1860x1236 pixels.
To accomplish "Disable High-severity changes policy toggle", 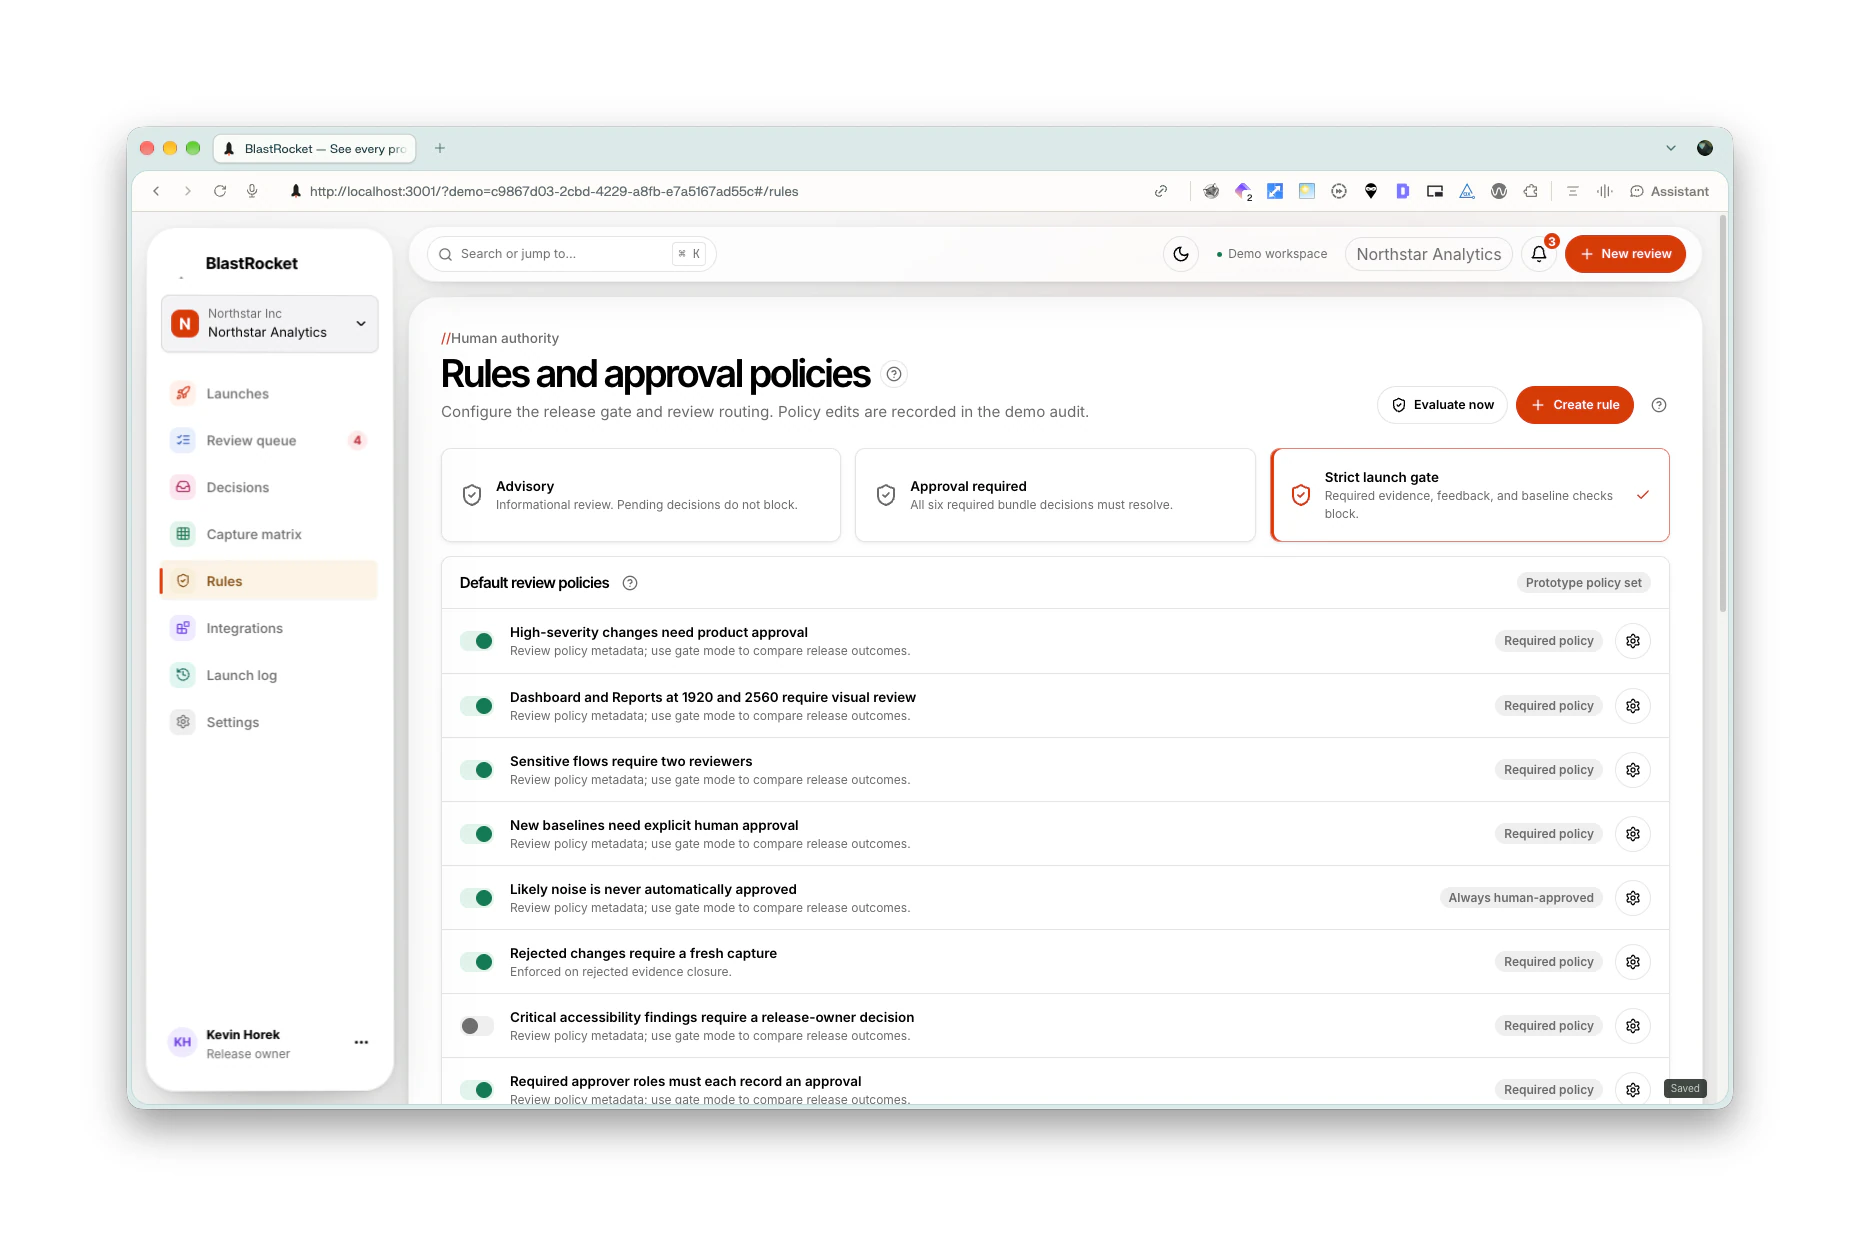I will (477, 641).
